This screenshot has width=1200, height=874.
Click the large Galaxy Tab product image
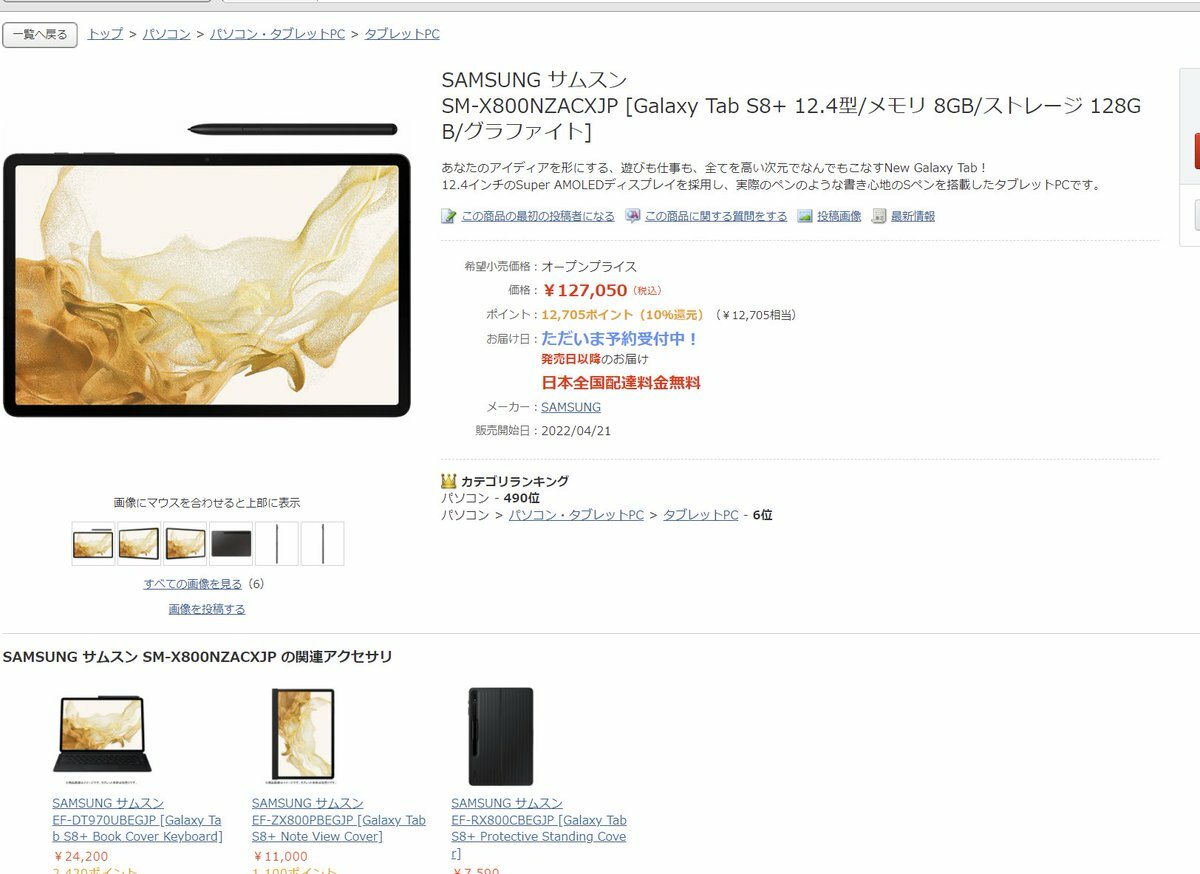pyautogui.click(x=207, y=270)
